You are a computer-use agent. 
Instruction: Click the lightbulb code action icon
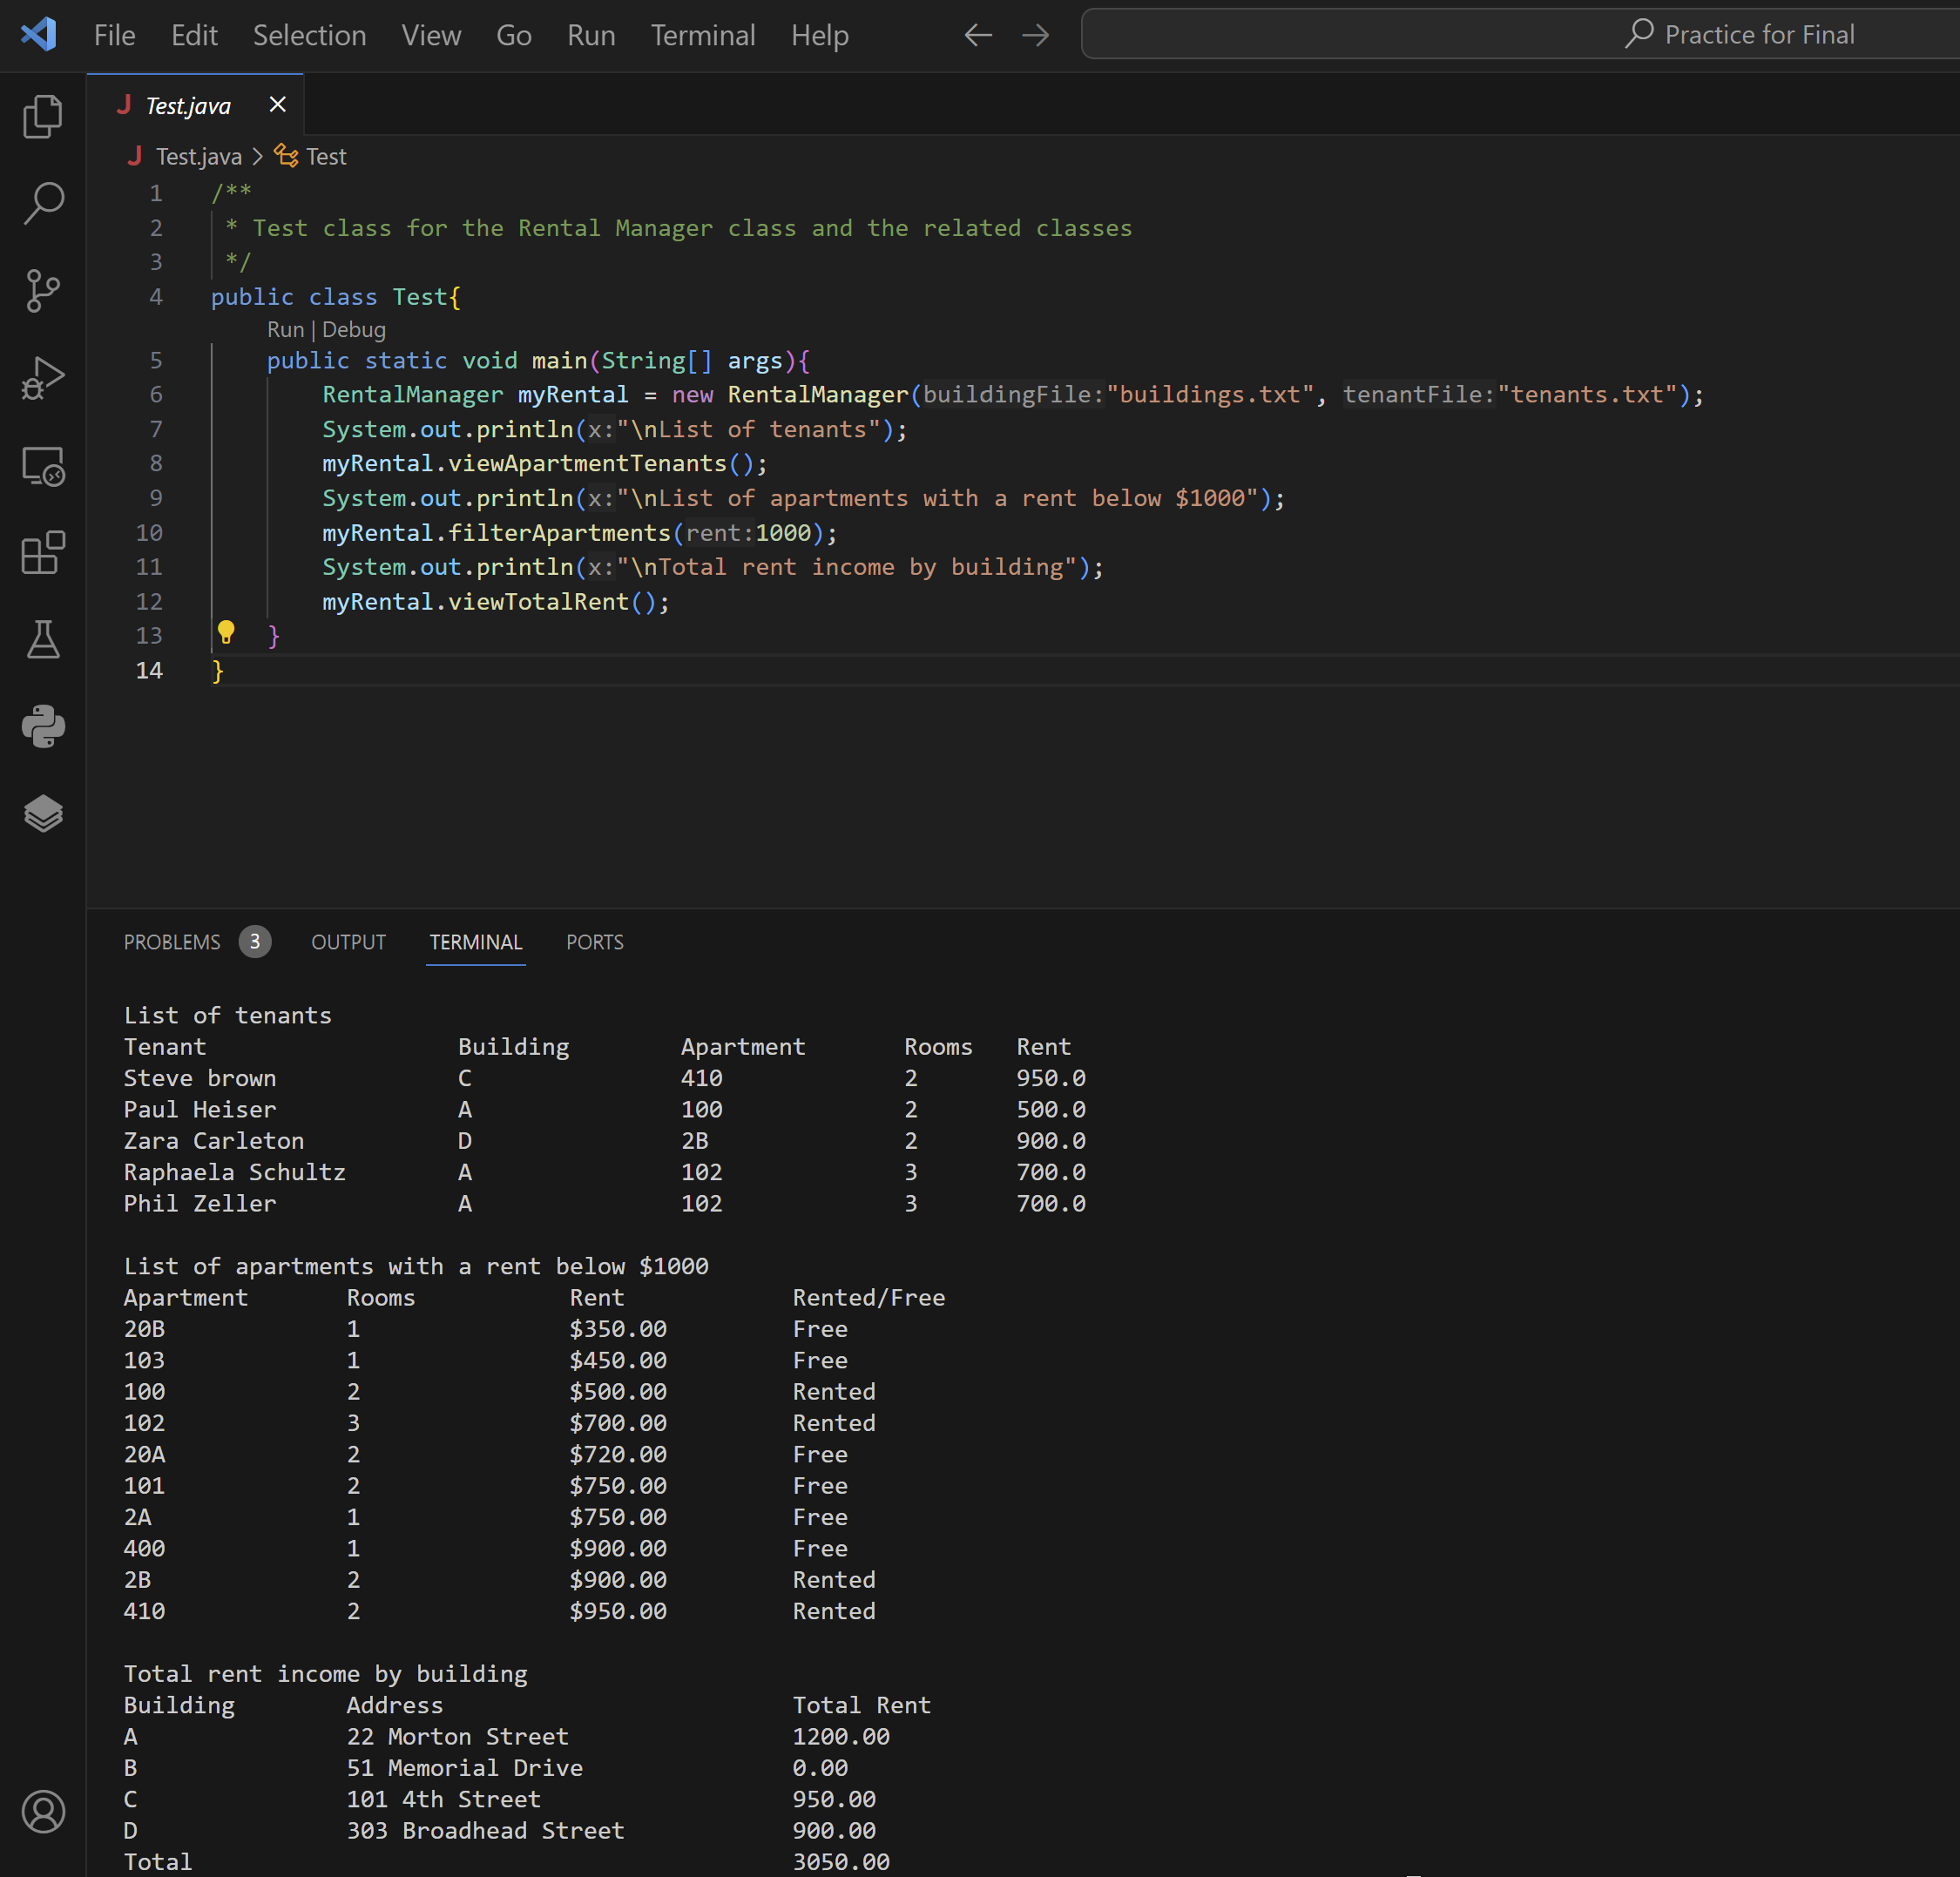(x=226, y=632)
